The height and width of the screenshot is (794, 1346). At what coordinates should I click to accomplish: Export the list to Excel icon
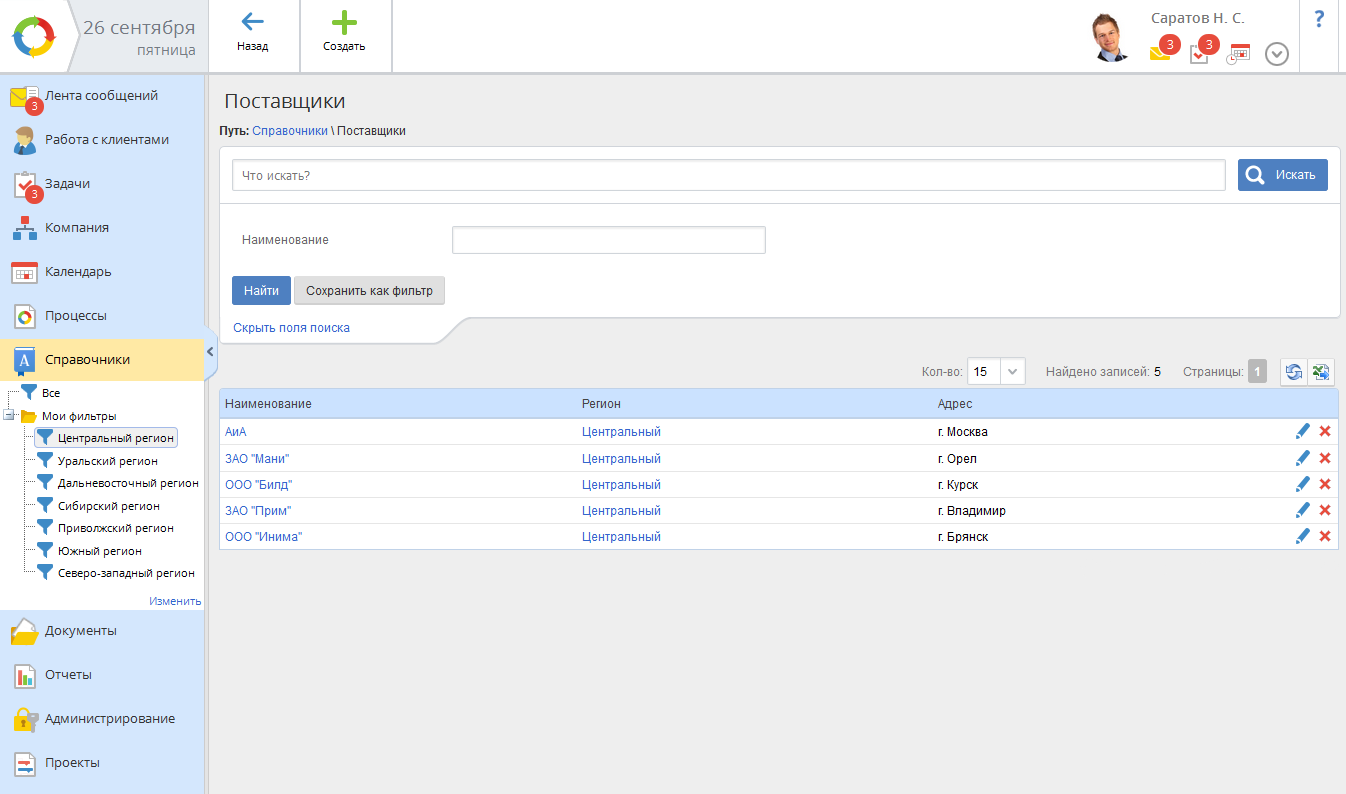coord(1321,372)
